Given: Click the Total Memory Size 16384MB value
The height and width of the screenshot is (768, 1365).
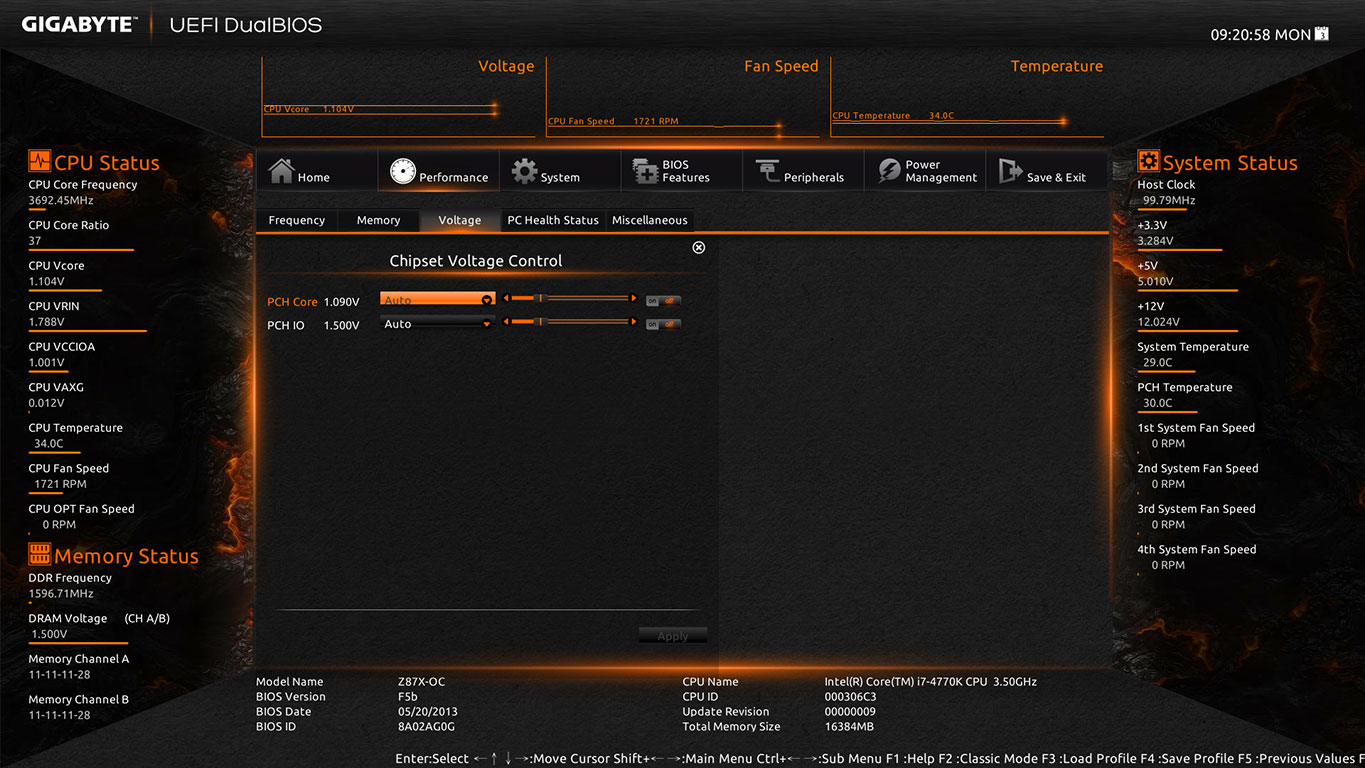Looking at the screenshot, I should coord(849,727).
